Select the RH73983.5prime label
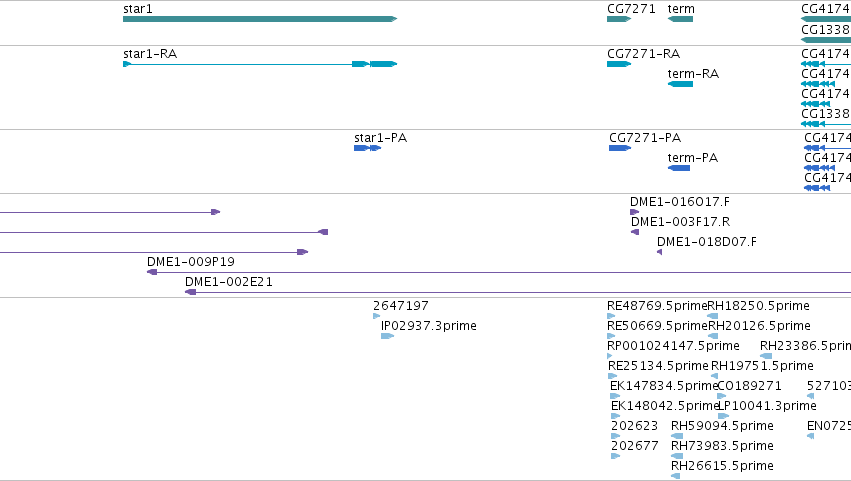 coord(722,446)
